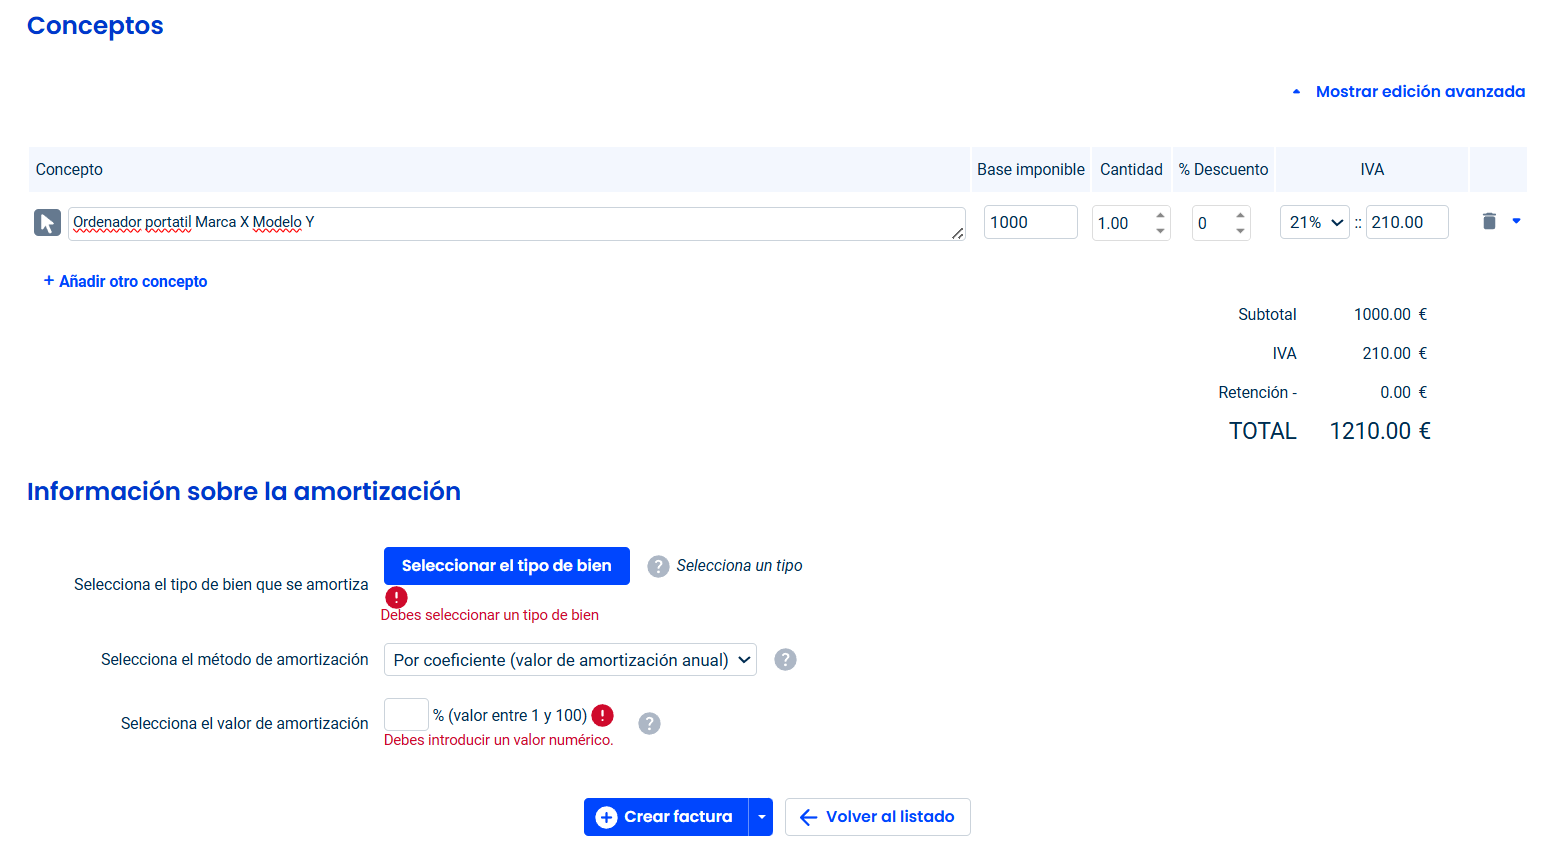Add another concept with Añadir otro concepto
Screen dimensions: 1548x849
click(125, 281)
